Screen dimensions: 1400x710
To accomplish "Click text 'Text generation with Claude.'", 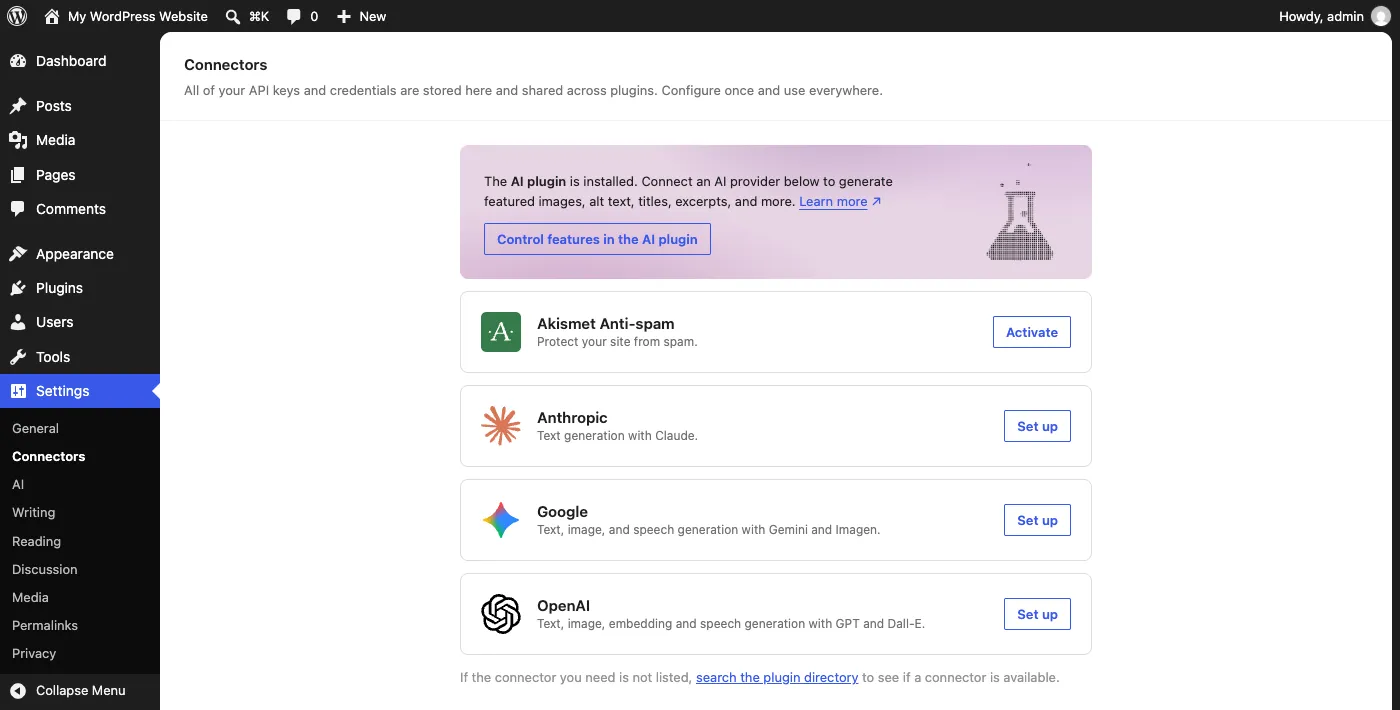I will coord(617,436).
